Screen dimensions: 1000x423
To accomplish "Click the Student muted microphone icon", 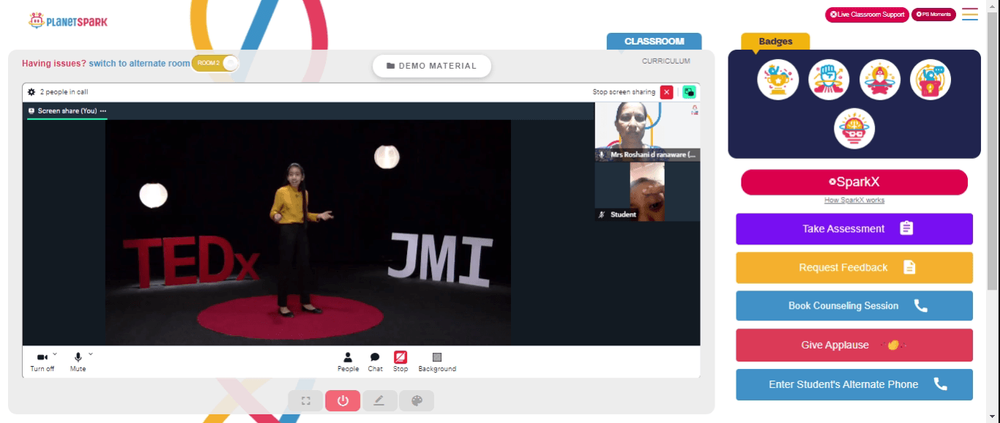I will (601, 214).
